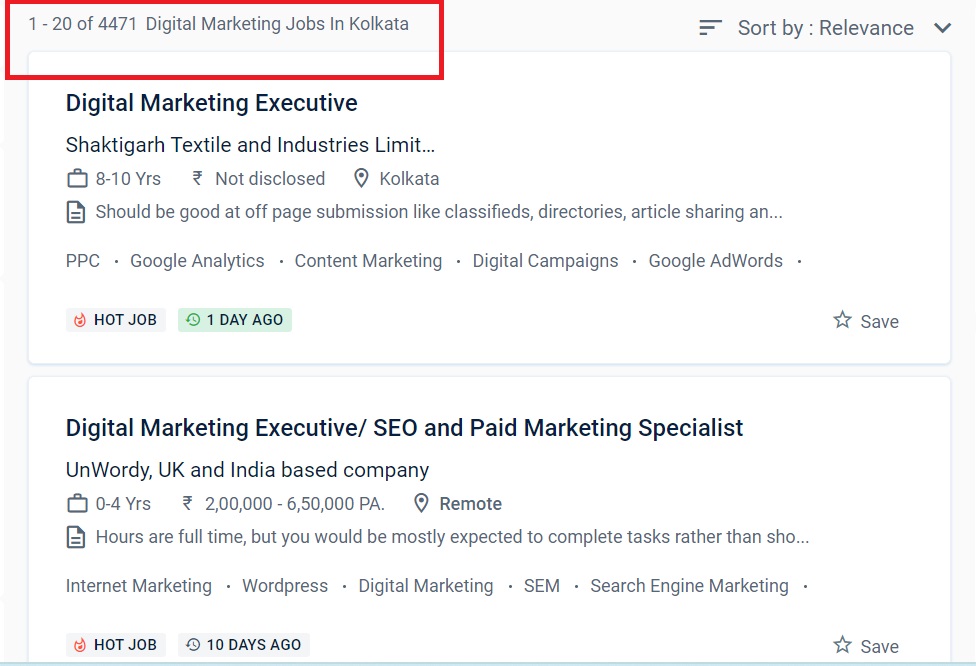Screen dimensions: 976x666
Task: Click Shaktigarh Textile and Industries company name
Action: pyautogui.click(x=250, y=145)
